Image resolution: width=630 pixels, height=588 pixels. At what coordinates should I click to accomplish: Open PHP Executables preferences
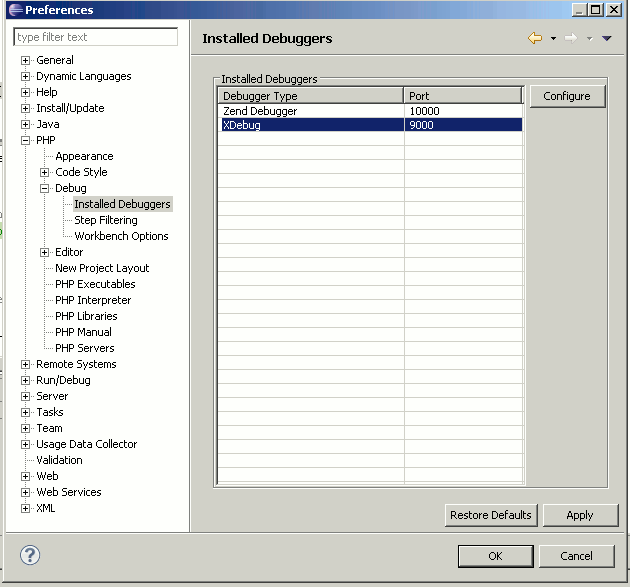tap(95, 284)
